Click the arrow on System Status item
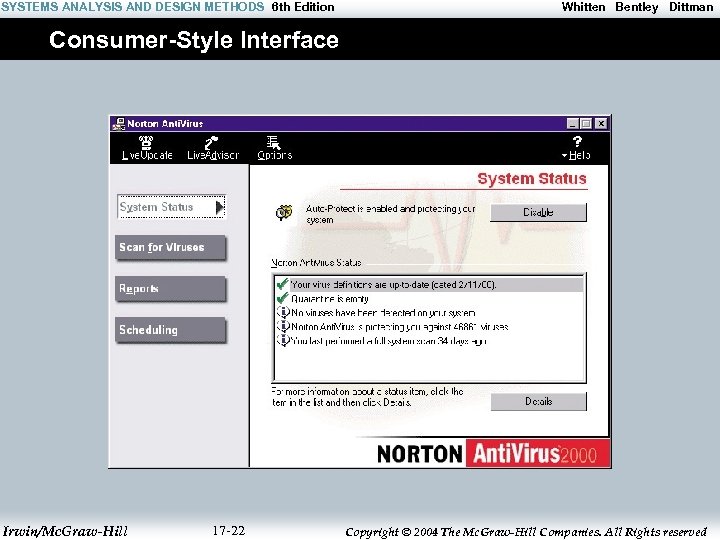Image resolution: width=720 pixels, height=540 pixels. click(x=220, y=207)
